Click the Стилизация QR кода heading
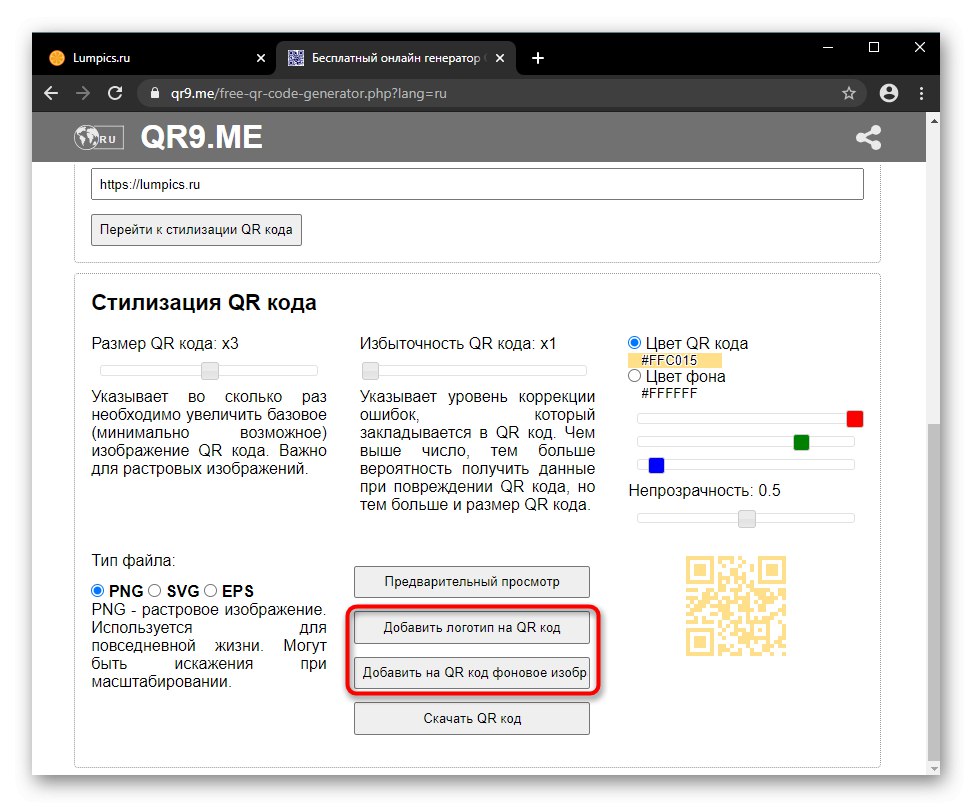Screen dimensions: 972x807 pyautogui.click(x=204, y=302)
